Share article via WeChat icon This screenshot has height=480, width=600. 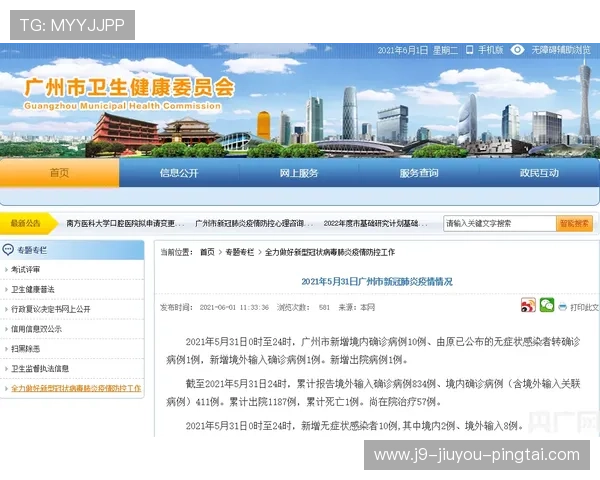coord(547,305)
